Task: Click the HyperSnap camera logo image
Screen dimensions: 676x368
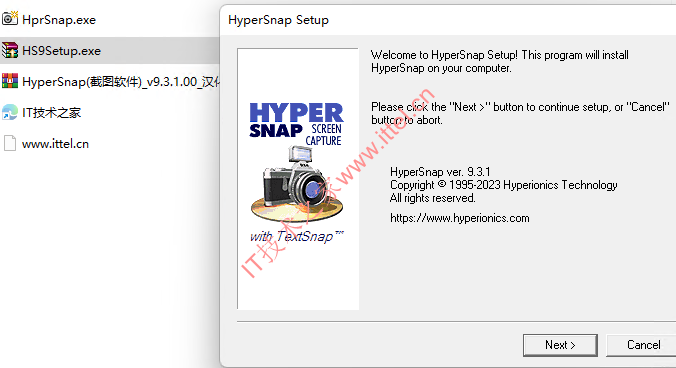Action: point(298,179)
